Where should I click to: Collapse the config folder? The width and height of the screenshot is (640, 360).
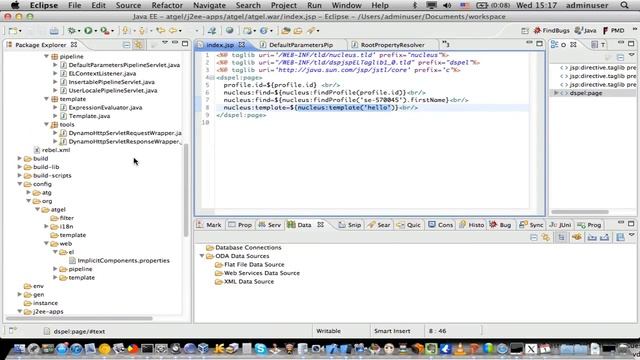pos(19,184)
